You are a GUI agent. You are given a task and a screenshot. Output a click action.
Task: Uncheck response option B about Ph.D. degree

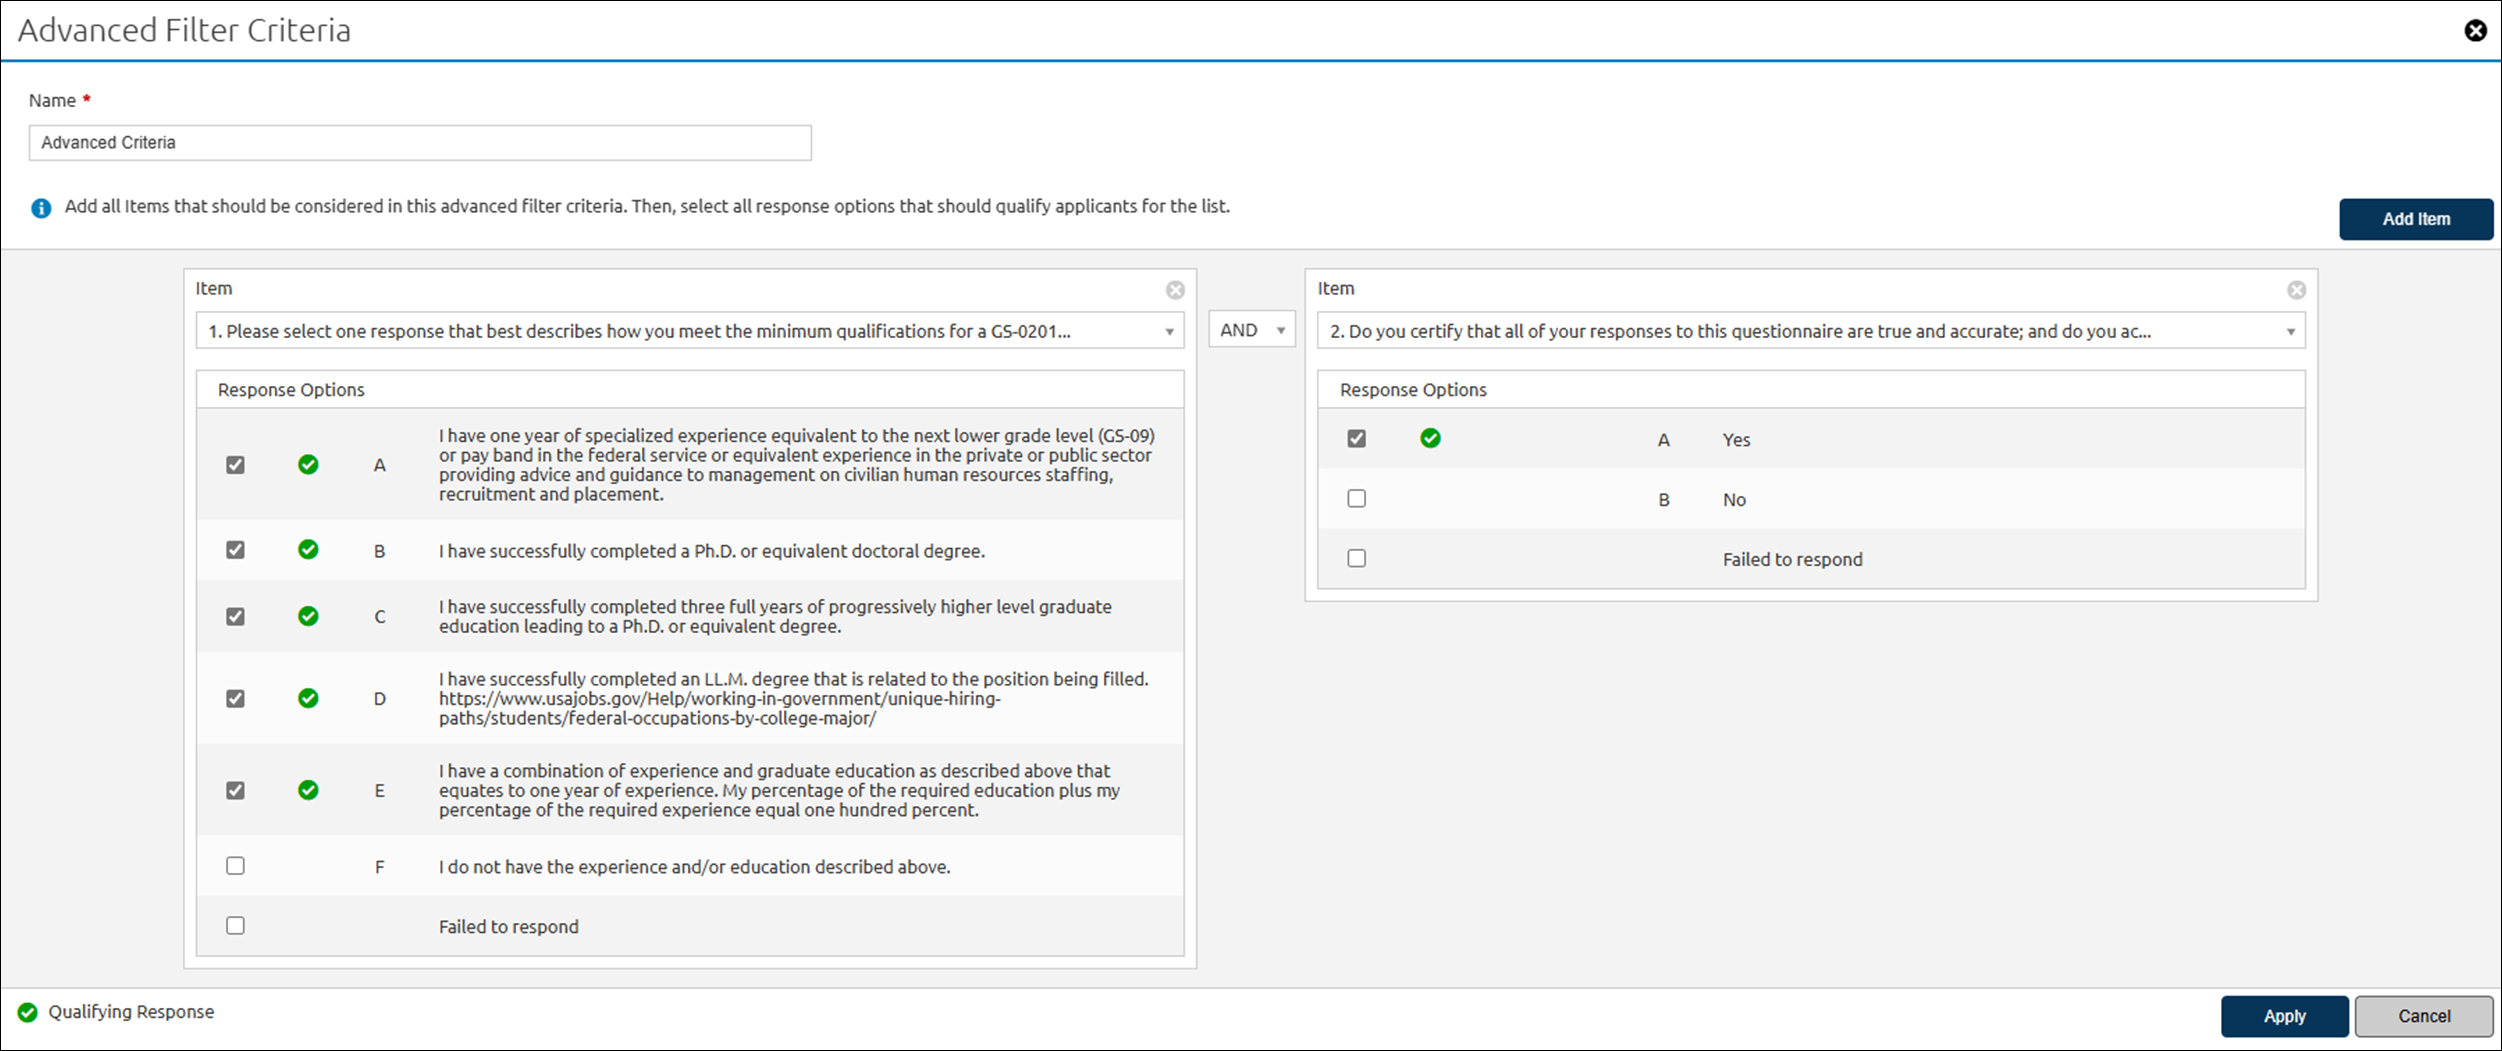[x=235, y=550]
